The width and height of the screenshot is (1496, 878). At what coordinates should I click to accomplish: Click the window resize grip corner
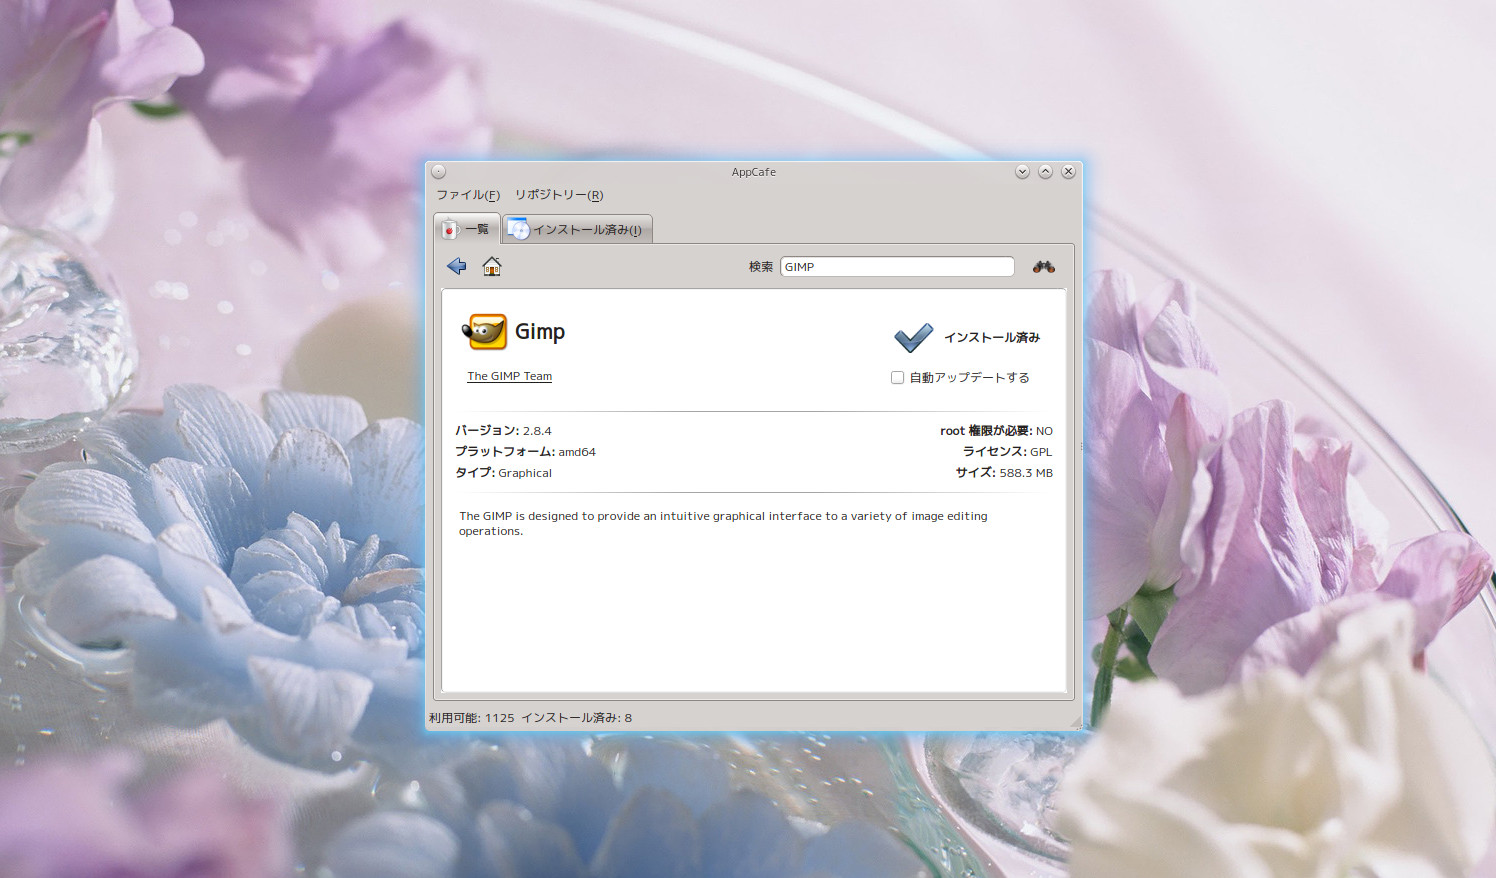(1076, 722)
